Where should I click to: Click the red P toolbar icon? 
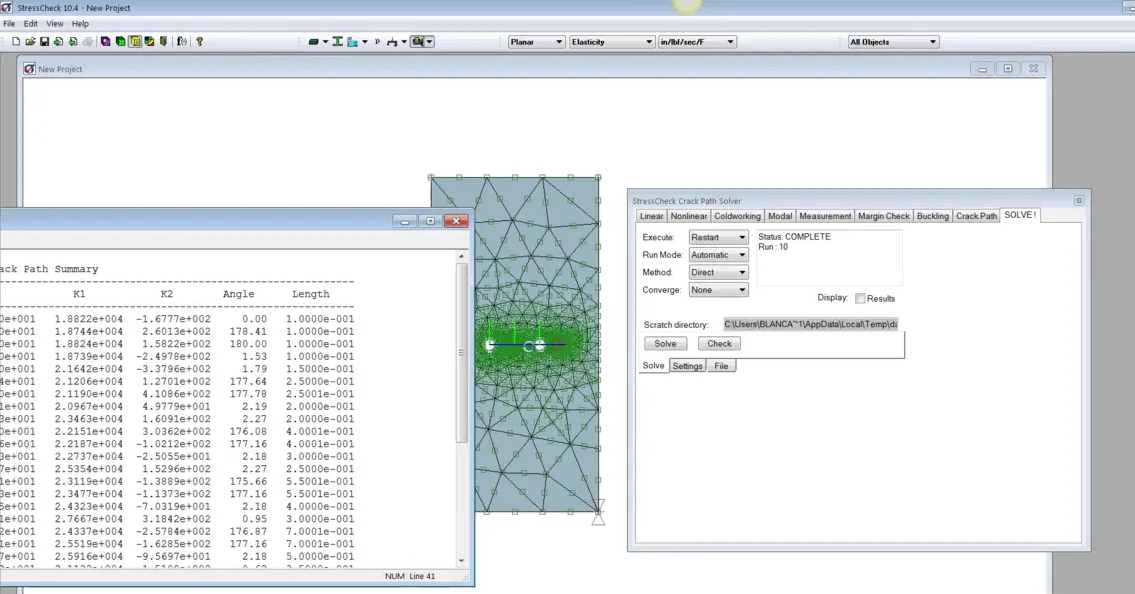coord(377,42)
